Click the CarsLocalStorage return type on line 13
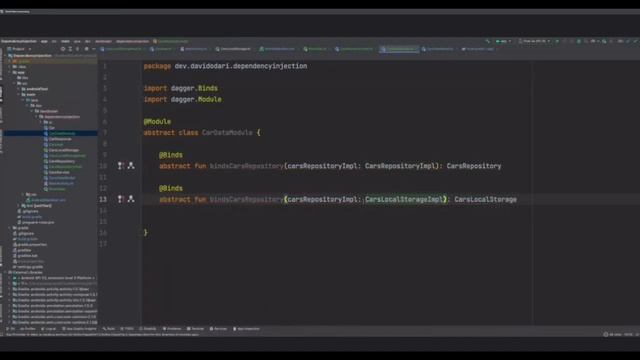The image size is (640, 360). pos(485,199)
